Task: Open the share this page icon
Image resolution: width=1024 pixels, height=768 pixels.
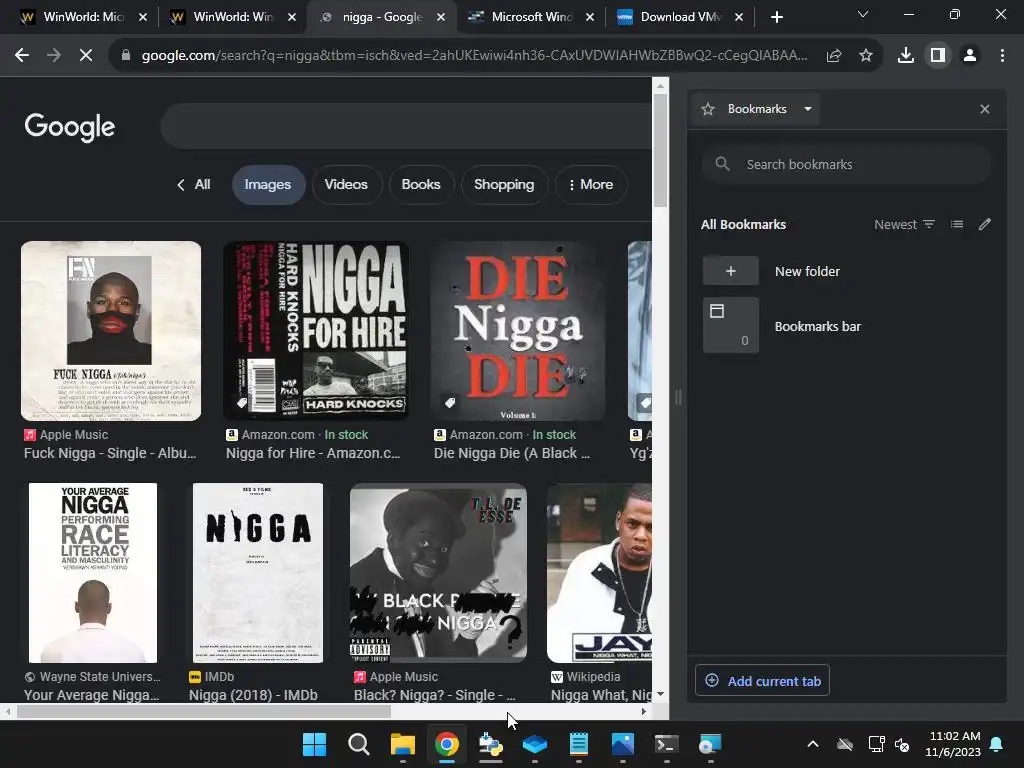Action: (x=834, y=56)
